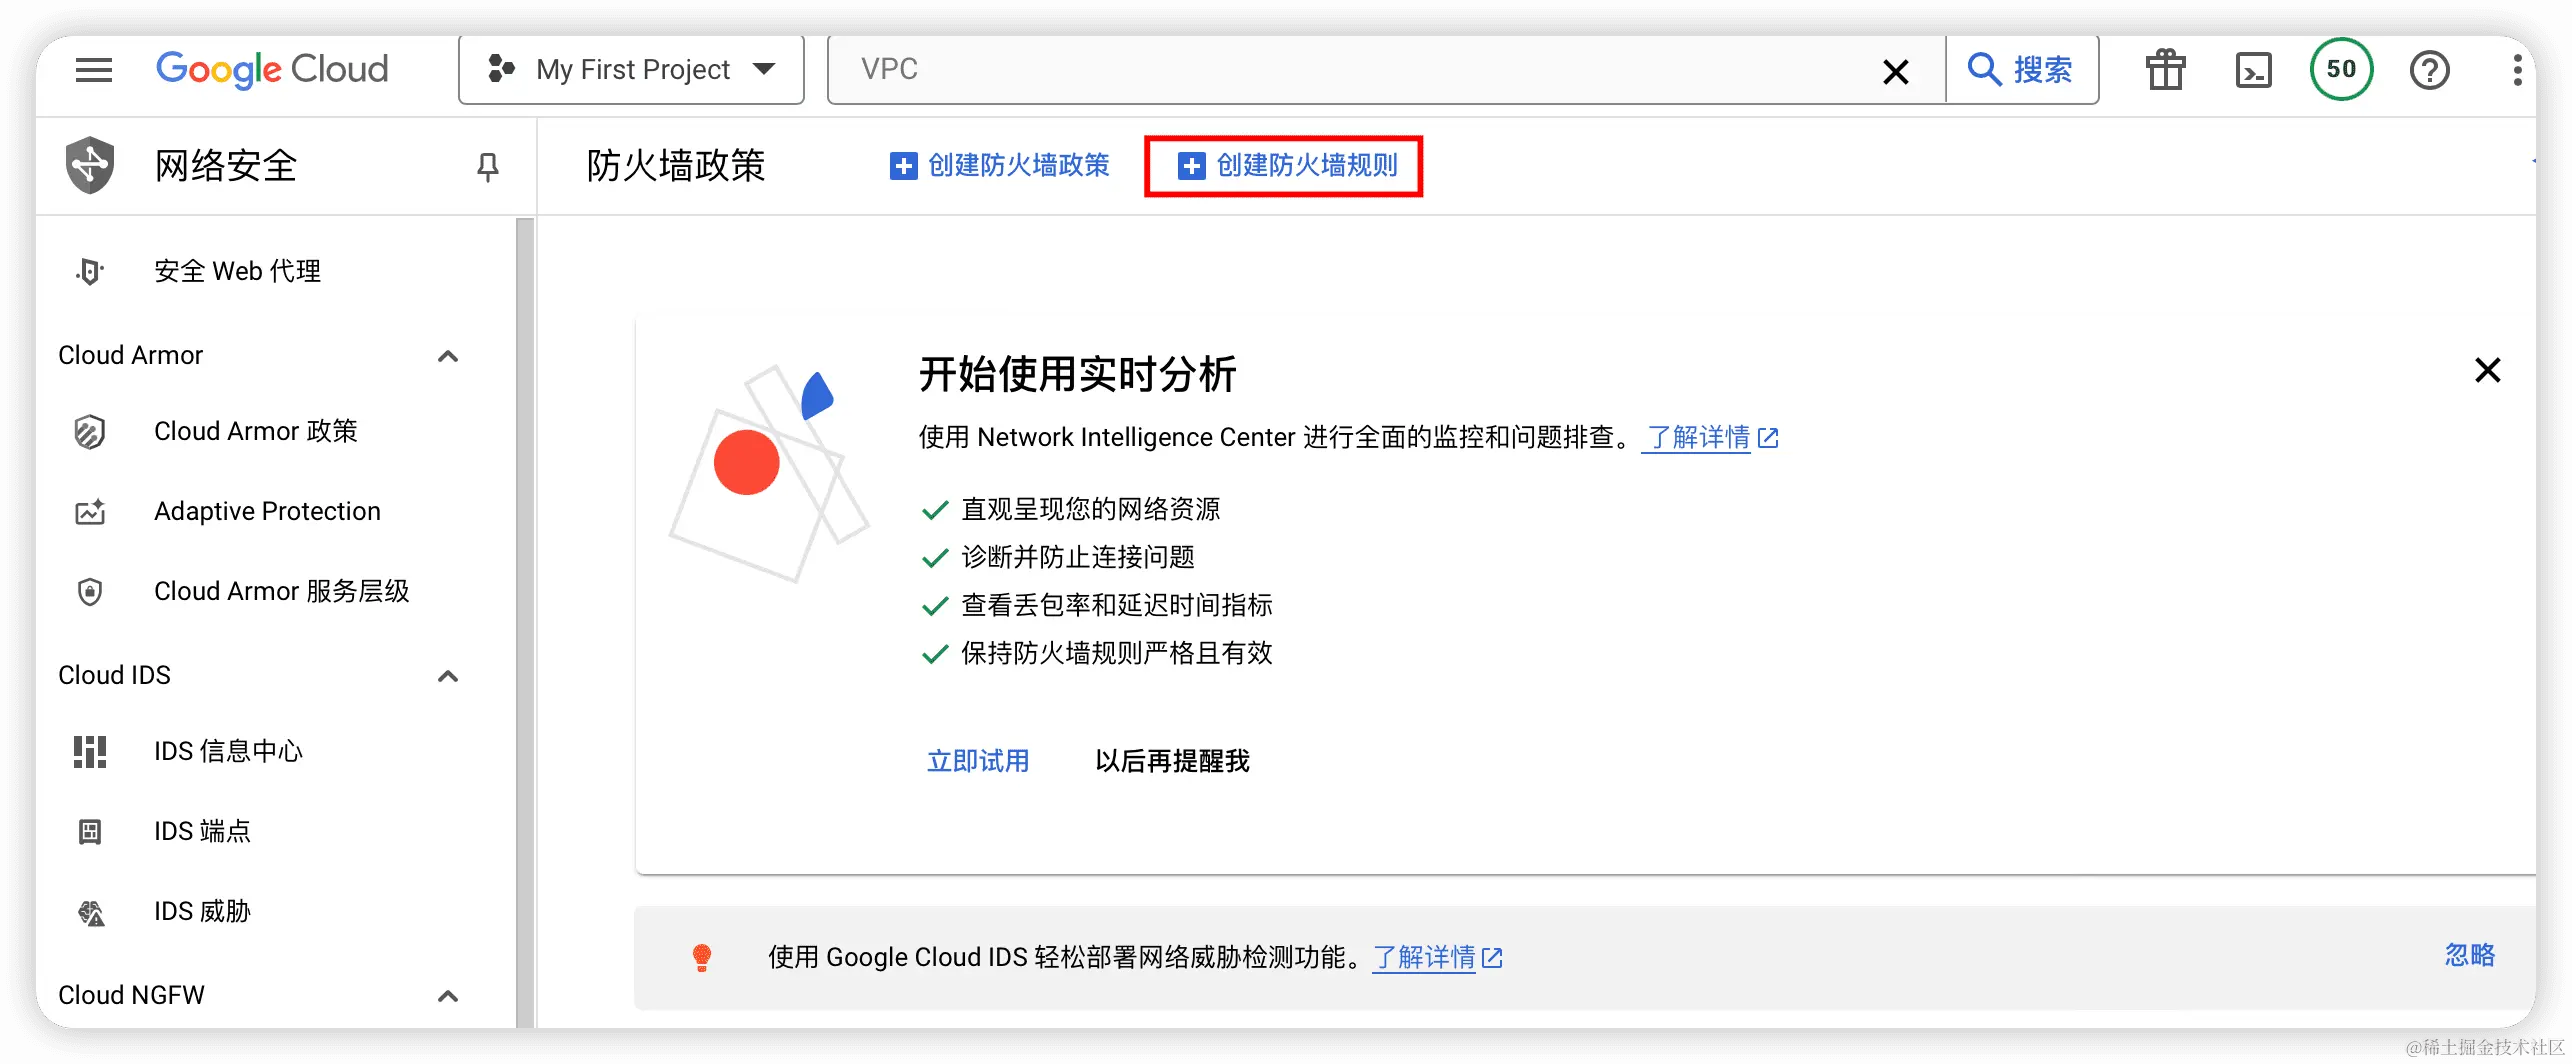Click the IDS 威胁 threat icon
This screenshot has width=2572, height=1064.
pos(89,912)
